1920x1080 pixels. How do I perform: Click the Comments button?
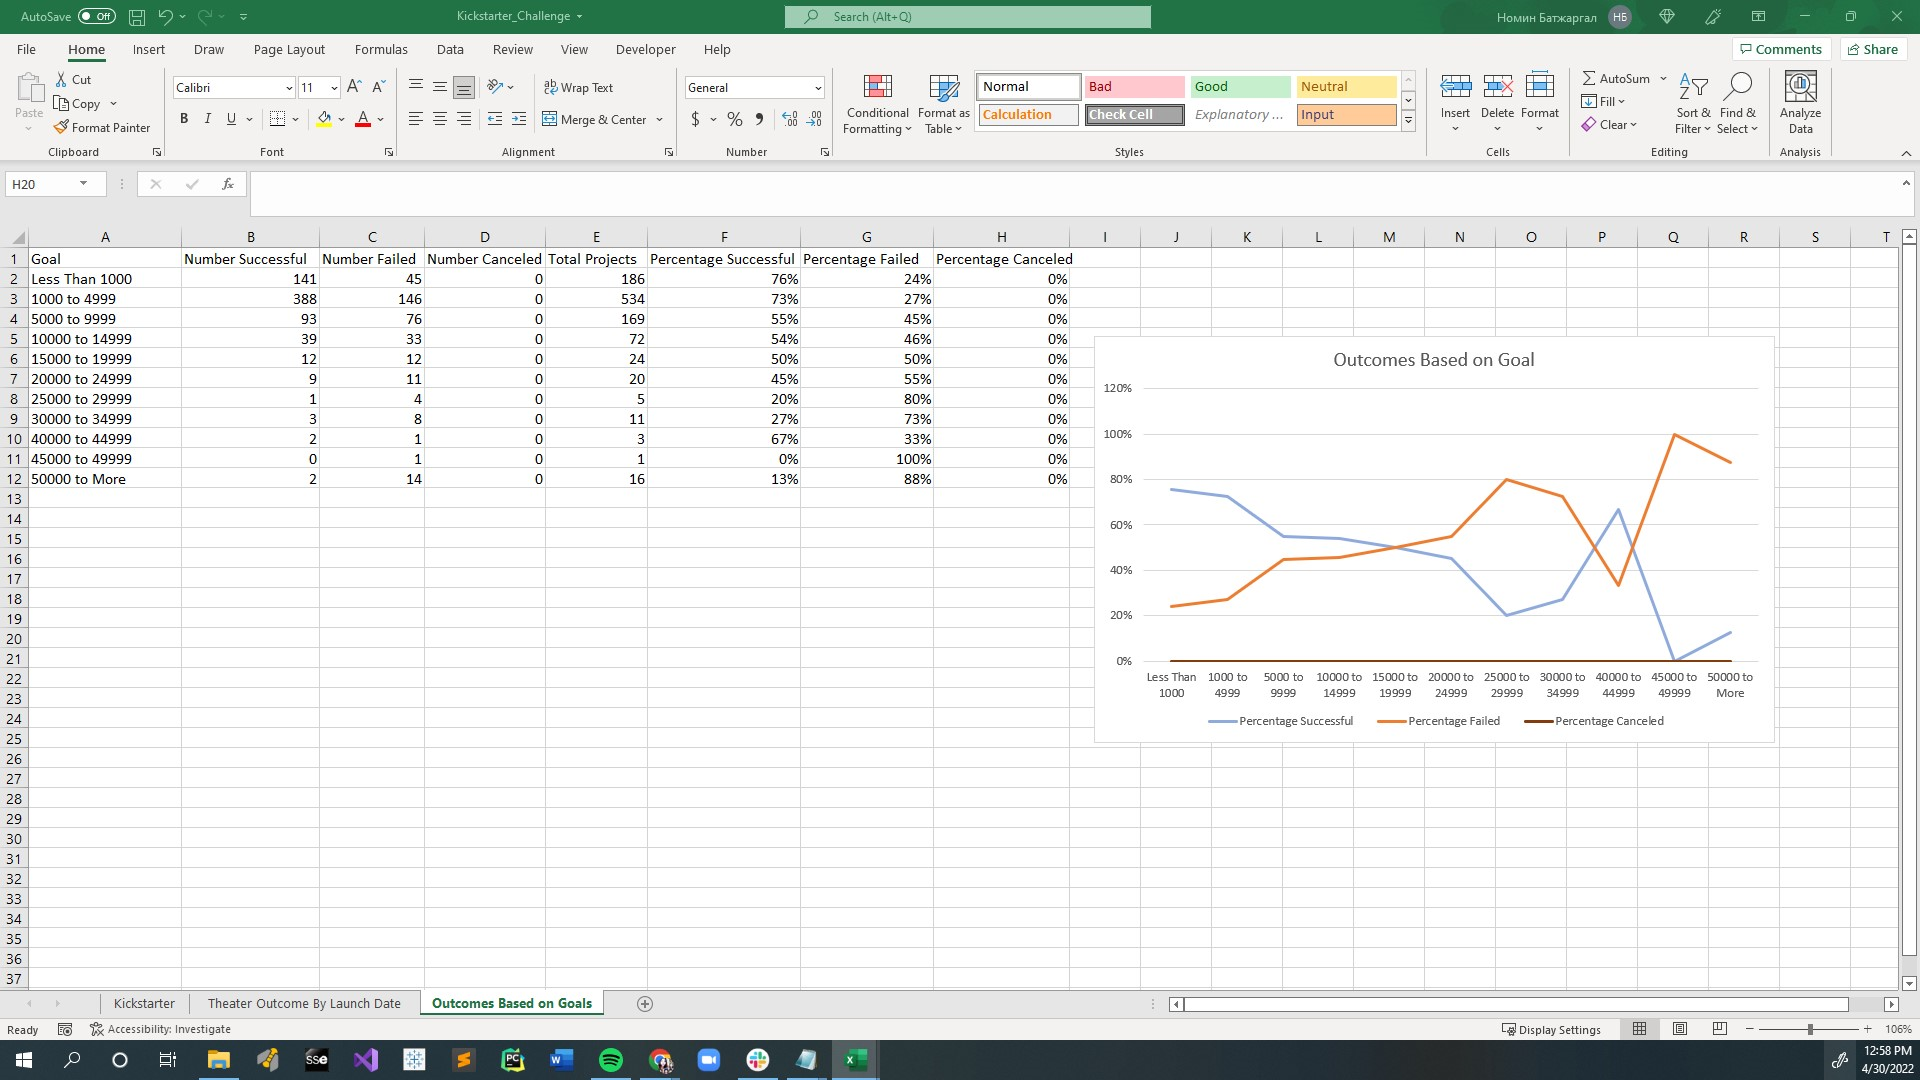coord(1781,49)
